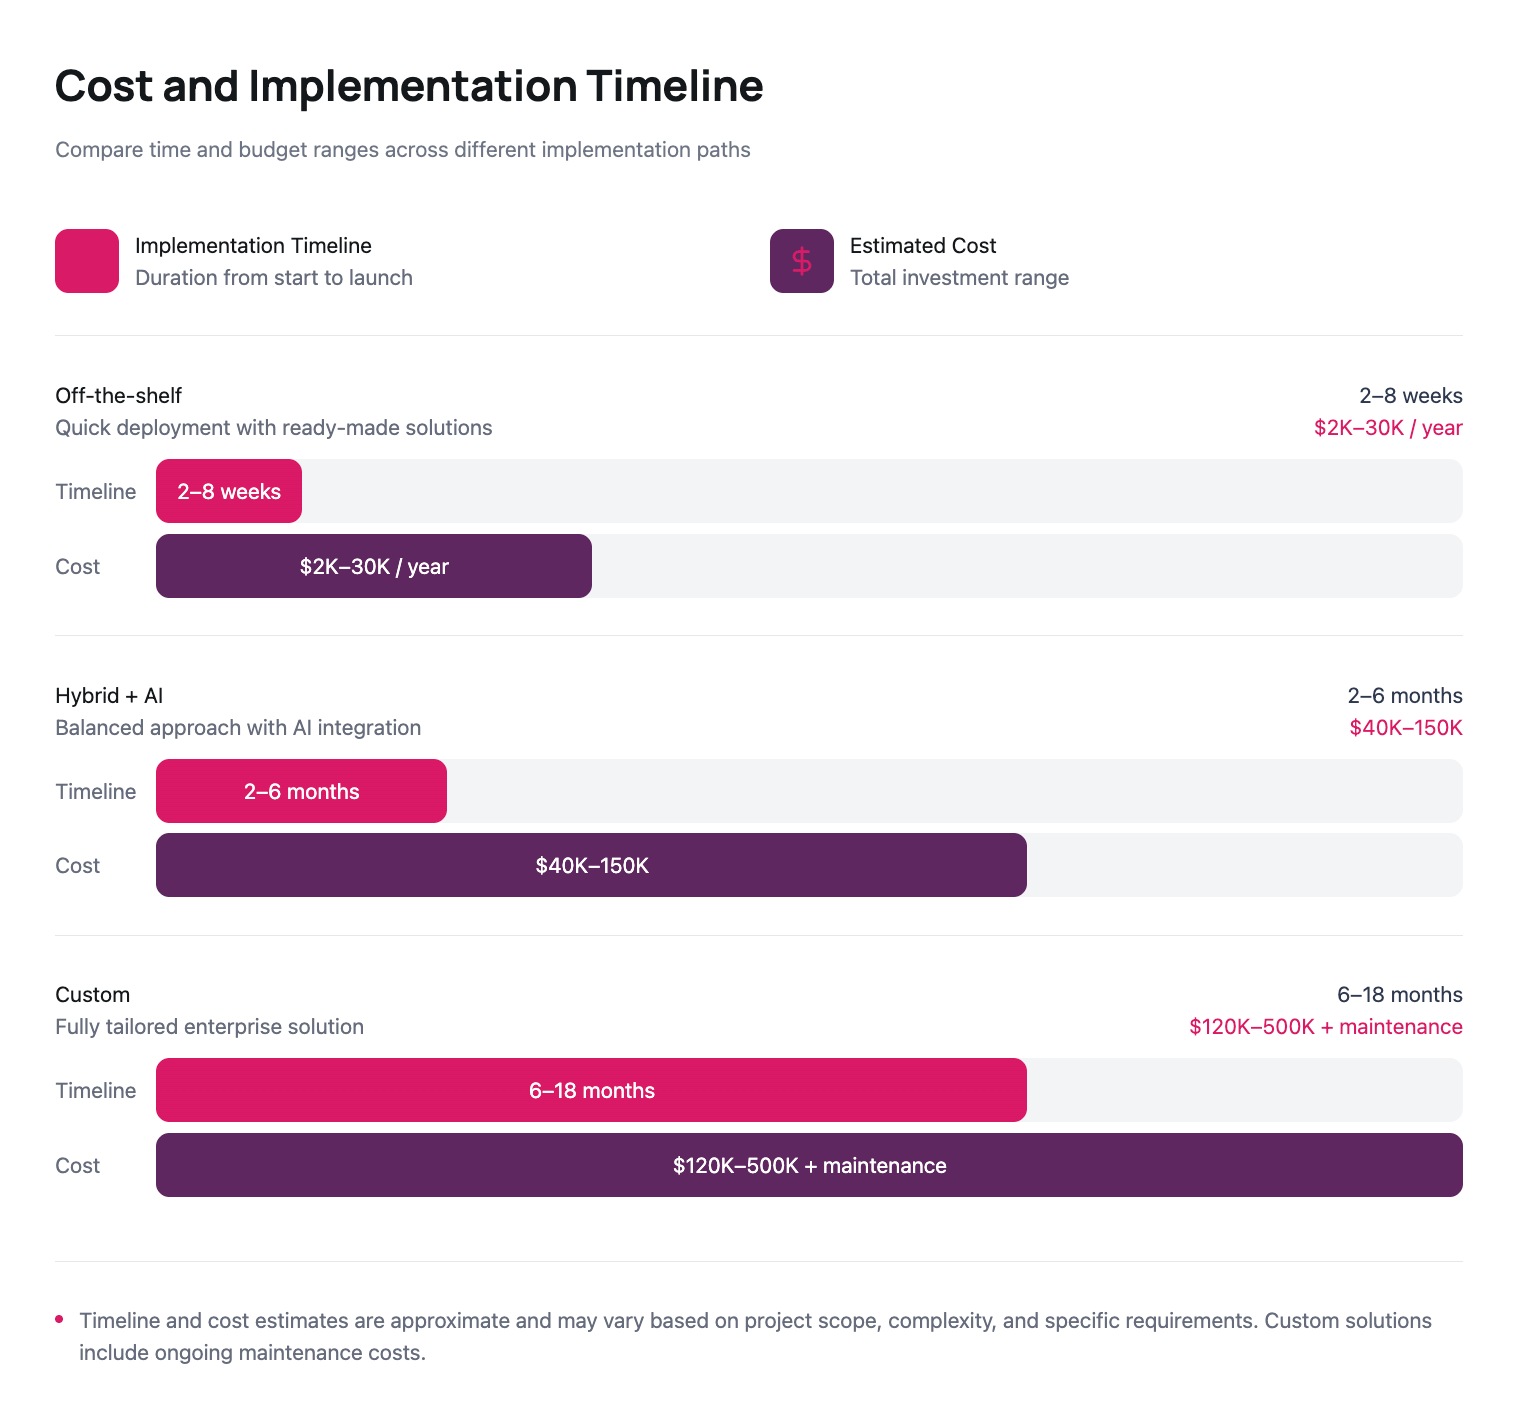1518x1414 pixels.
Task: Click the pink 2–8 weeks timeline bar
Action: pyautogui.click(x=228, y=491)
